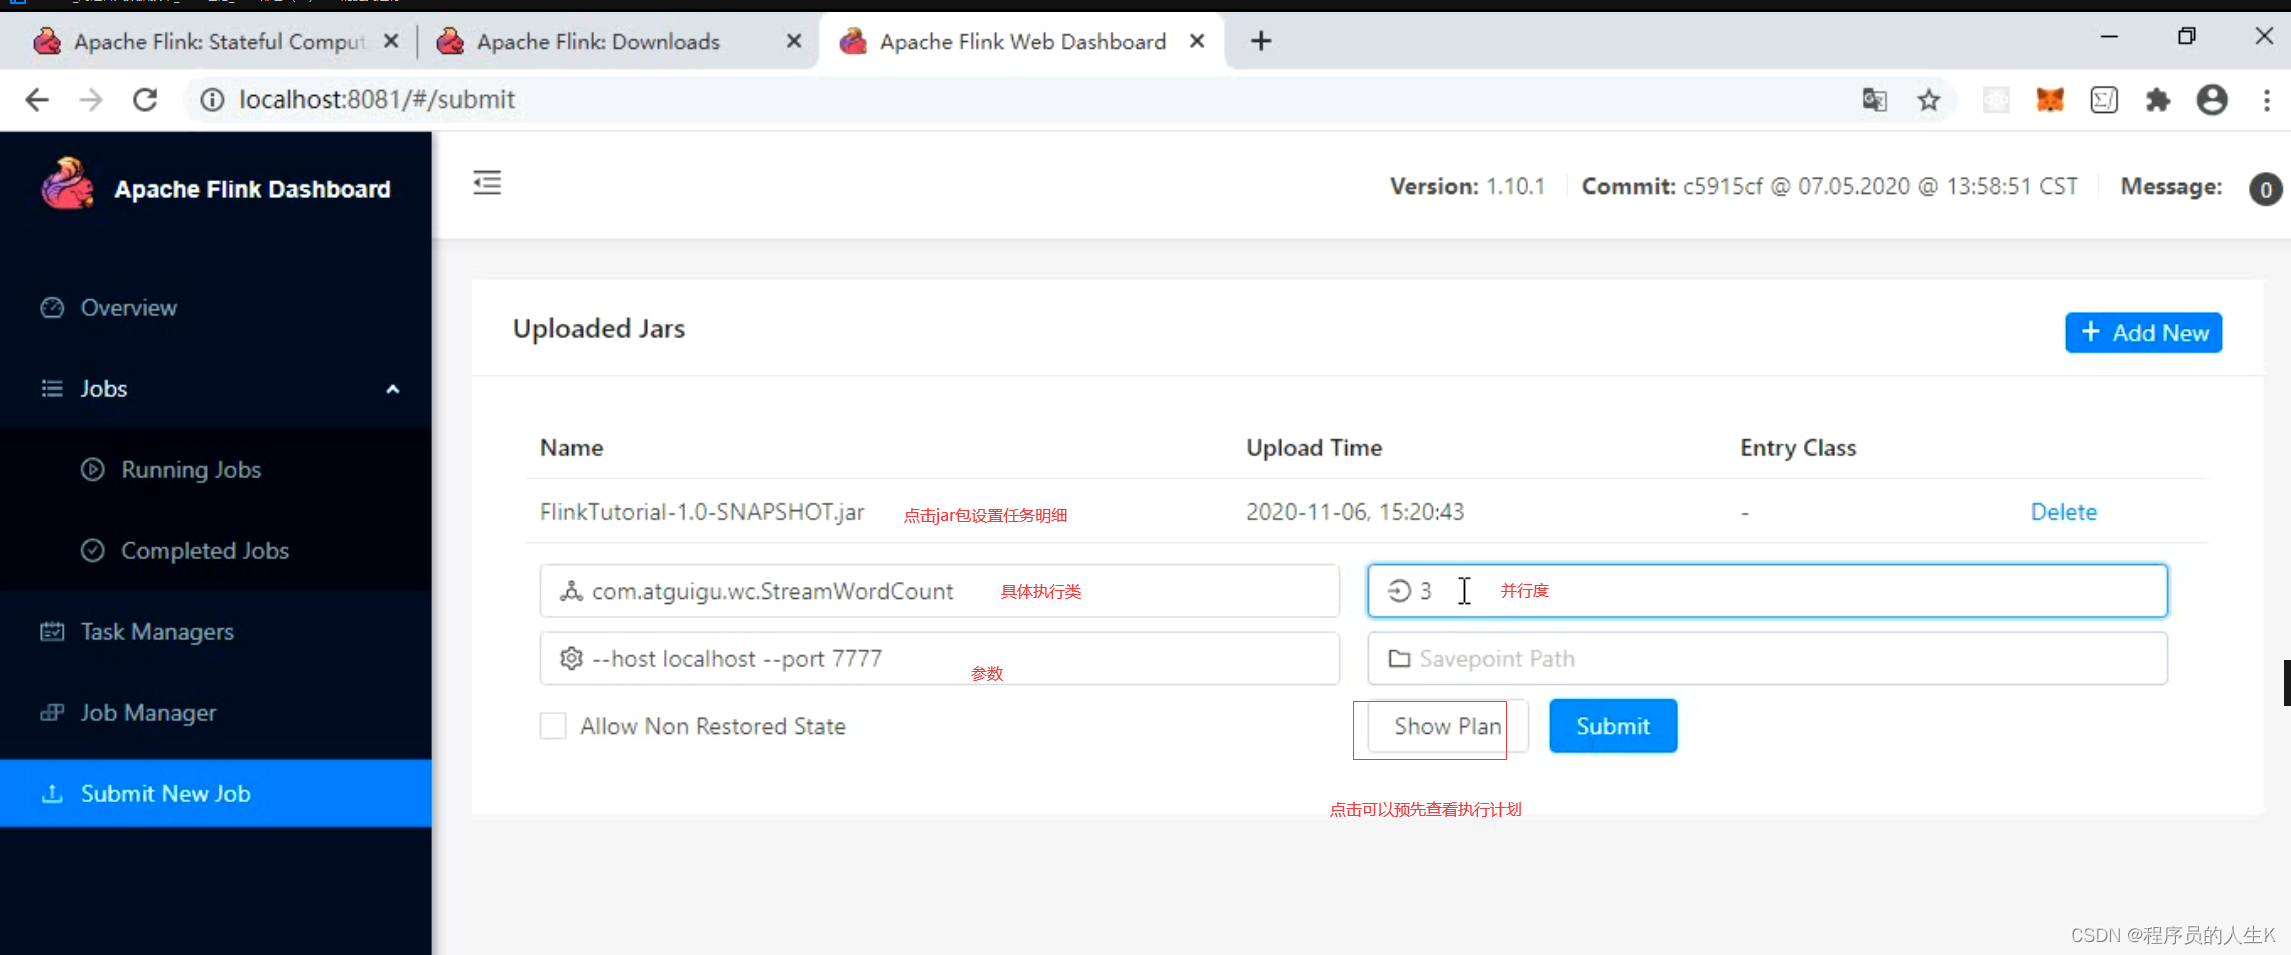2291x955 pixels.
Task: Open the Chrome three-dot menu
Action: coord(2267,99)
